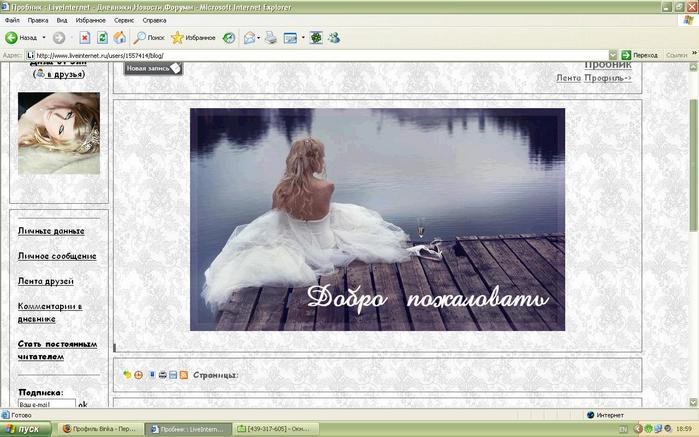Click the vertical scrollbar thumb
699x437 pixels.
(x=693, y=165)
